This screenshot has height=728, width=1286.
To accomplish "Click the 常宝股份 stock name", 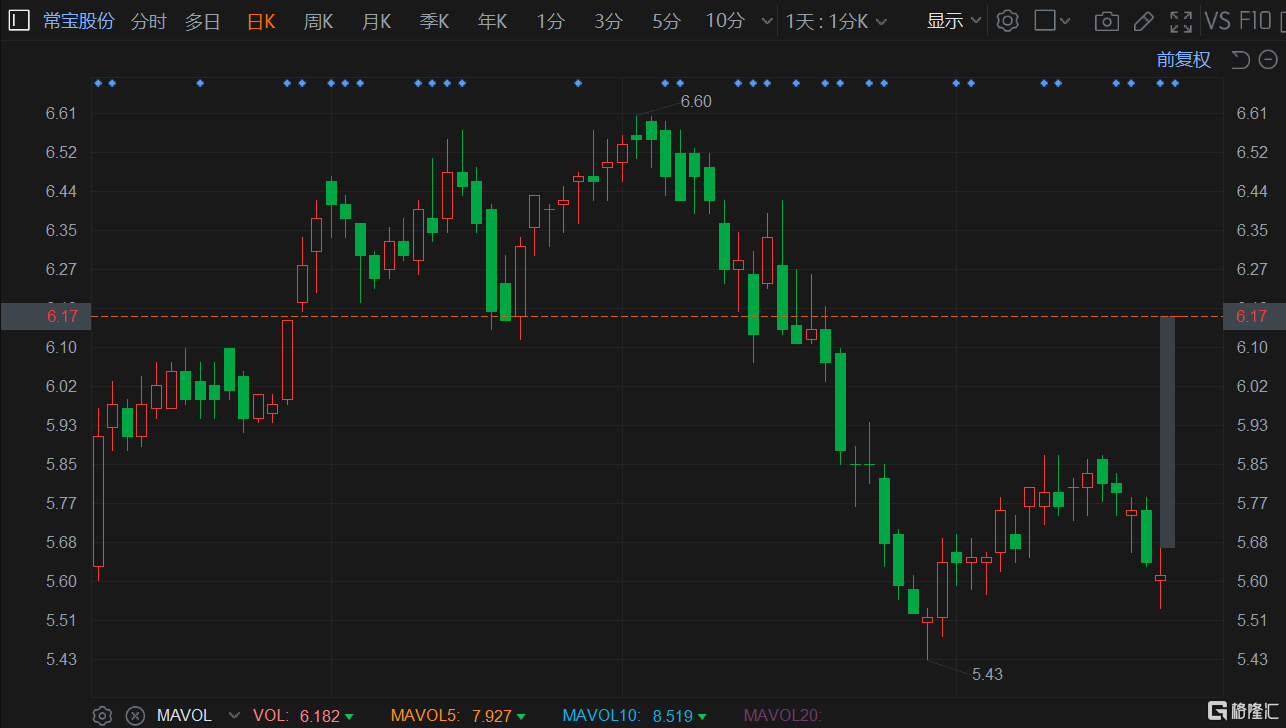I will [79, 21].
